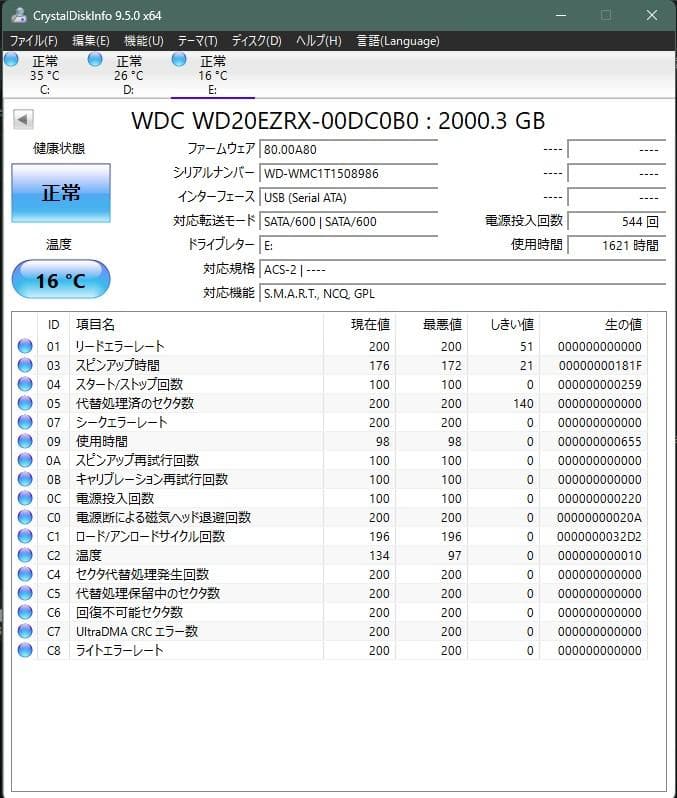Click power on count value 544 回
Viewport: 677px width, 798px height.
[x=616, y=221]
